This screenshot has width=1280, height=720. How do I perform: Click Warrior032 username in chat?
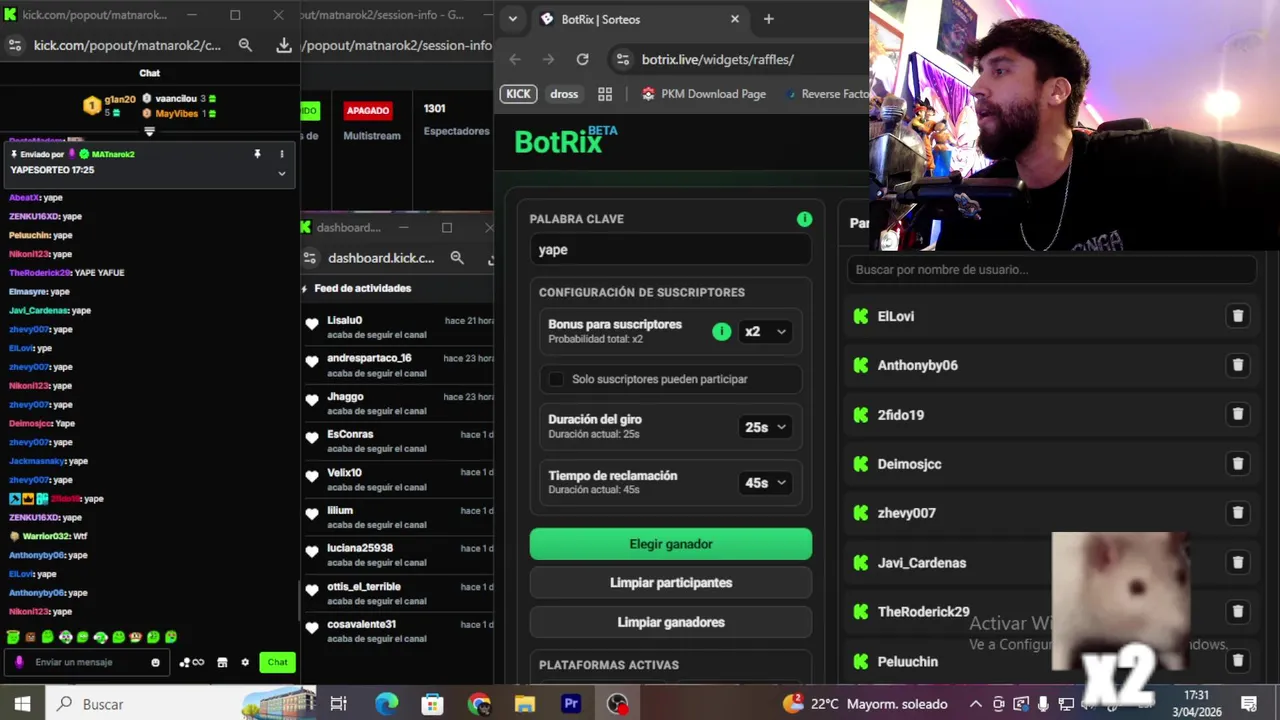point(46,536)
